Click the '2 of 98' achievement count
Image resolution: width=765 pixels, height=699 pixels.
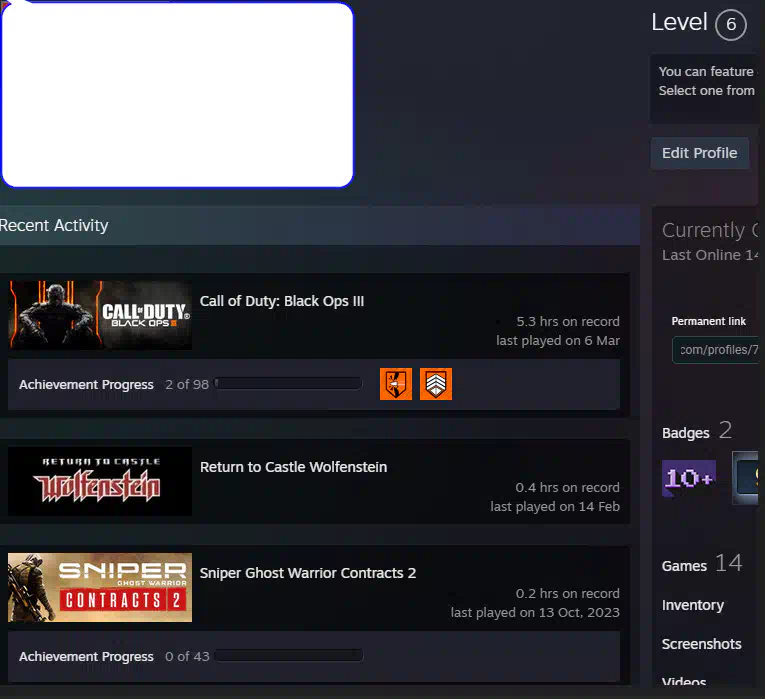point(187,385)
